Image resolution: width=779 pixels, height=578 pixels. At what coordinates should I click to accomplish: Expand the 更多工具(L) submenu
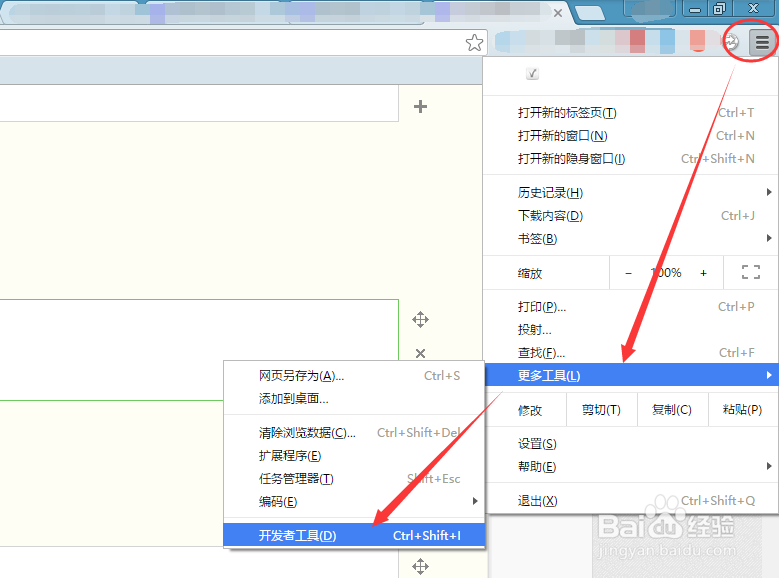(631, 375)
